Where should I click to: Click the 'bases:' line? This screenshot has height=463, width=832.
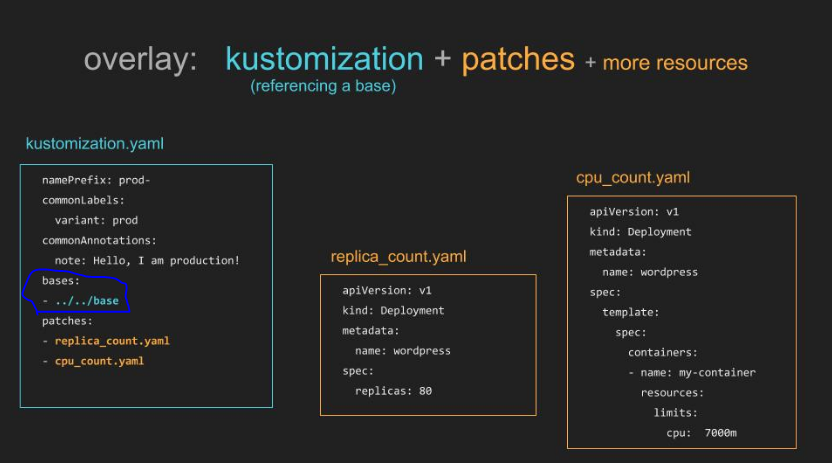[x=60, y=281]
